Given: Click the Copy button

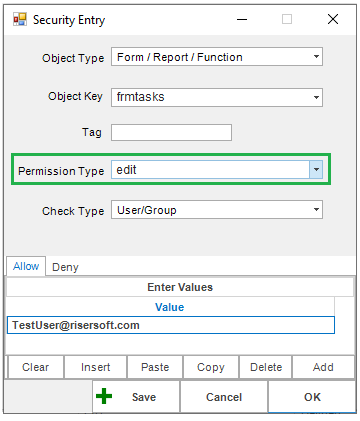Looking at the screenshot, I should (211, 367).
